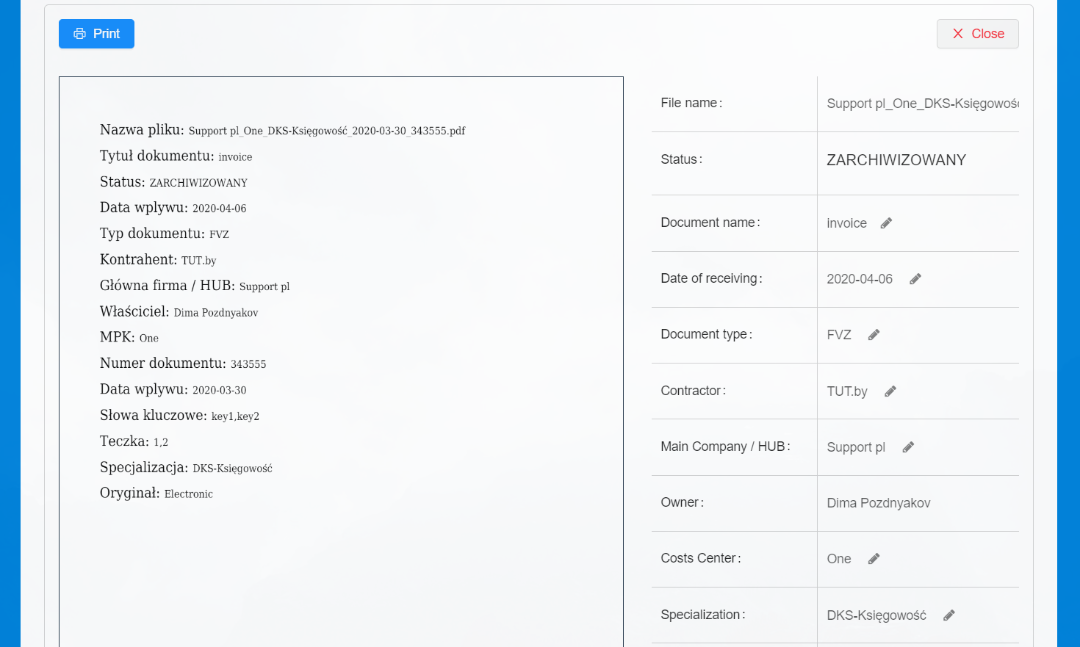Image resolution: width=1080 pixels, height=647 pixels.
Task: Click the FVZ document type value
Action: coord(839,335)
